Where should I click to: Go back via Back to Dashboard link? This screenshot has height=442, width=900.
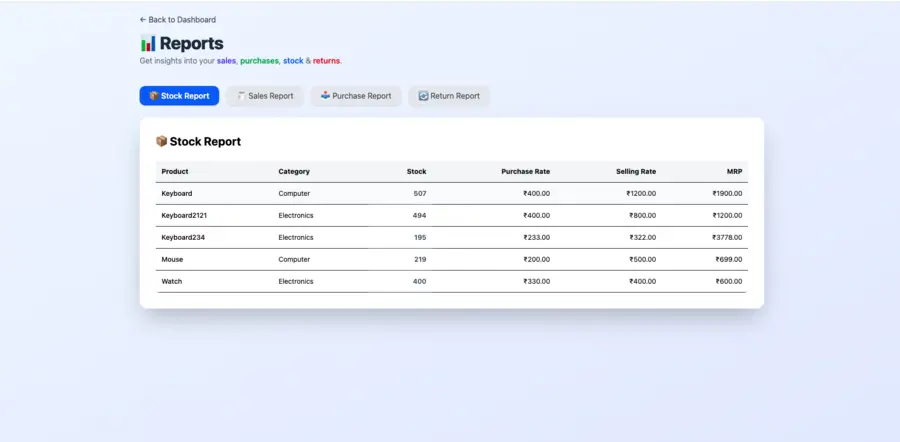click(x=178, y=20)
